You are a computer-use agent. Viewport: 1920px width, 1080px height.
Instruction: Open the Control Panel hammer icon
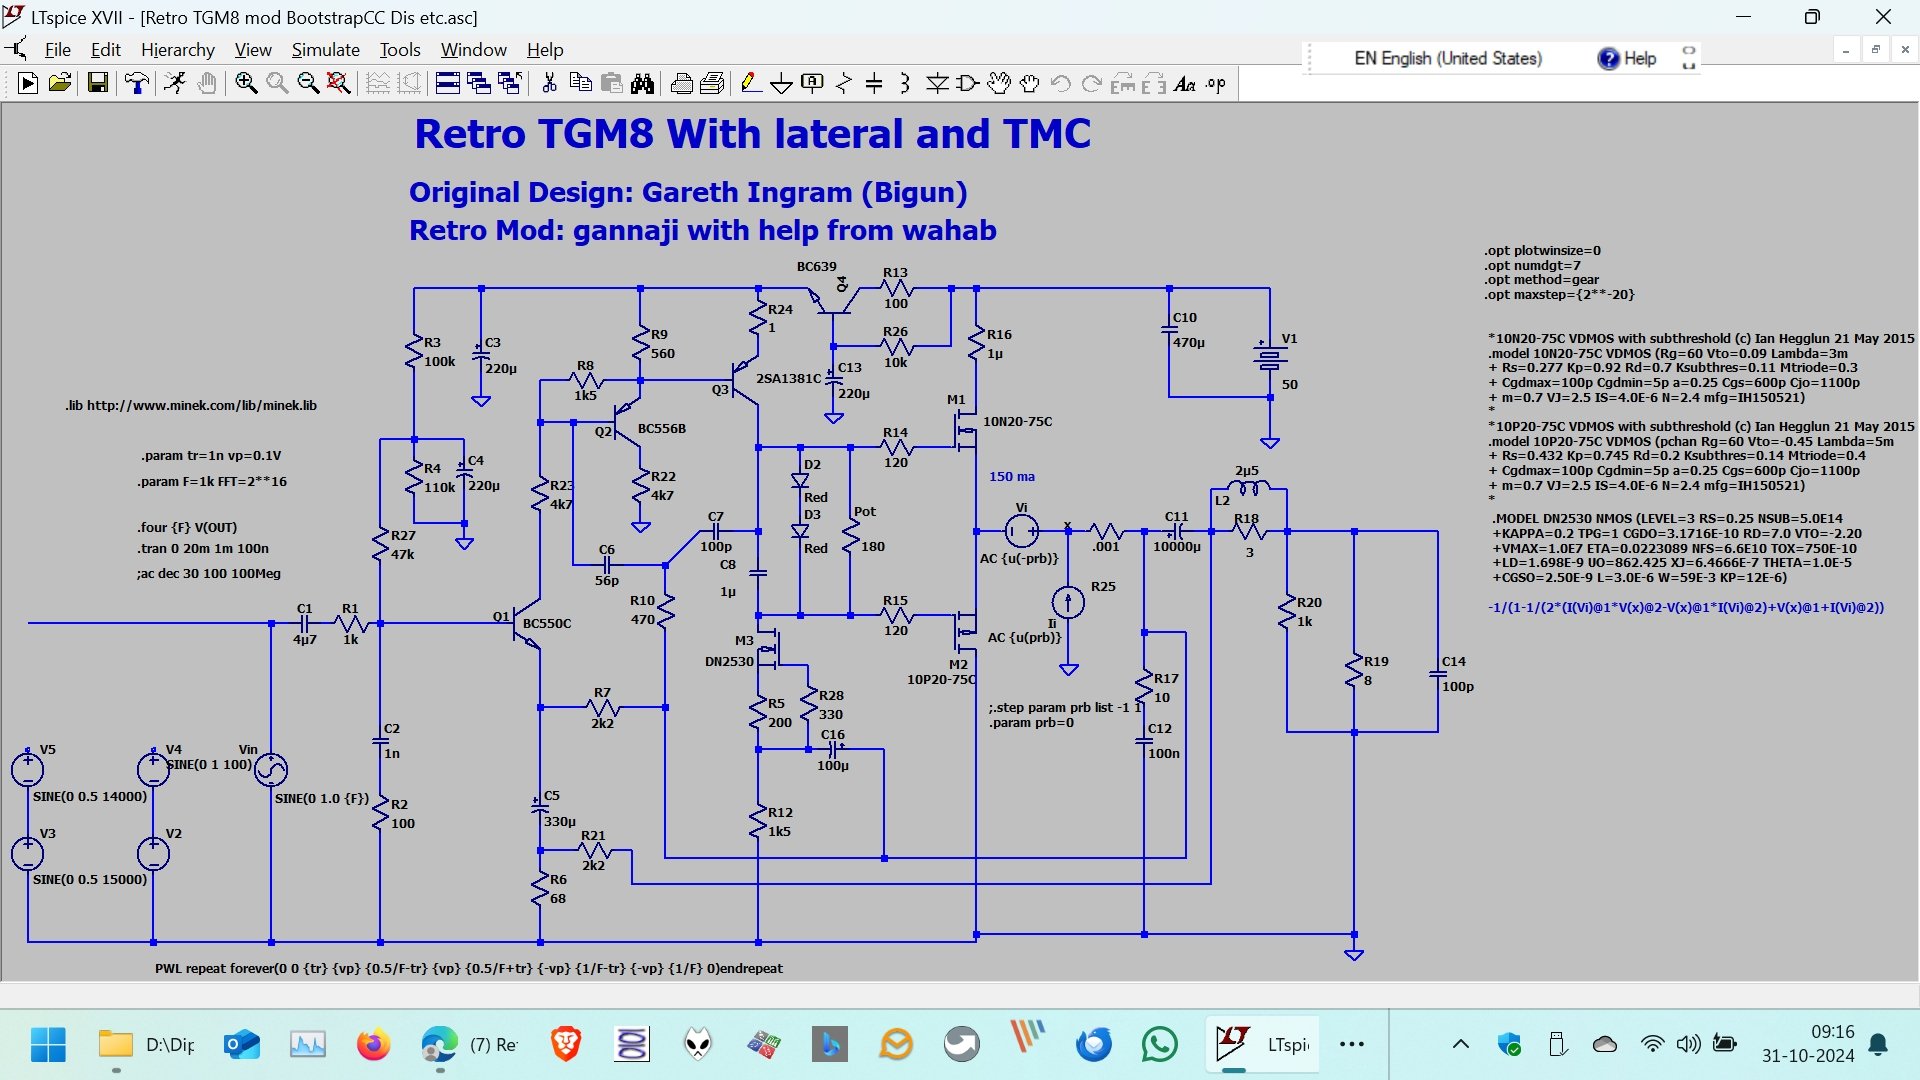(x=137, y=84)
